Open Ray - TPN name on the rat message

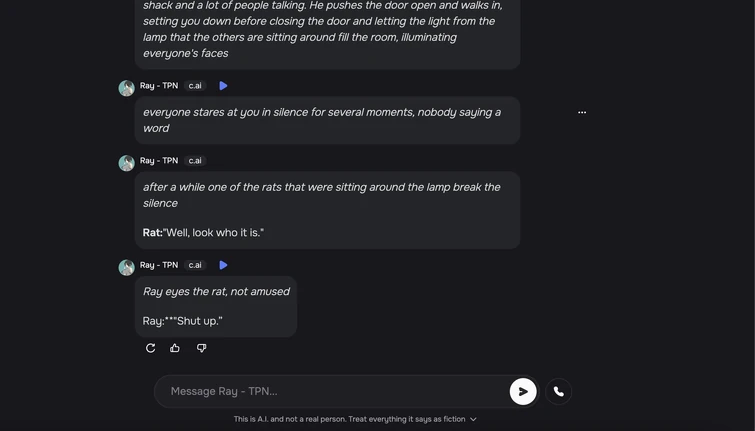pyautogui.click(x=159, y=160)
